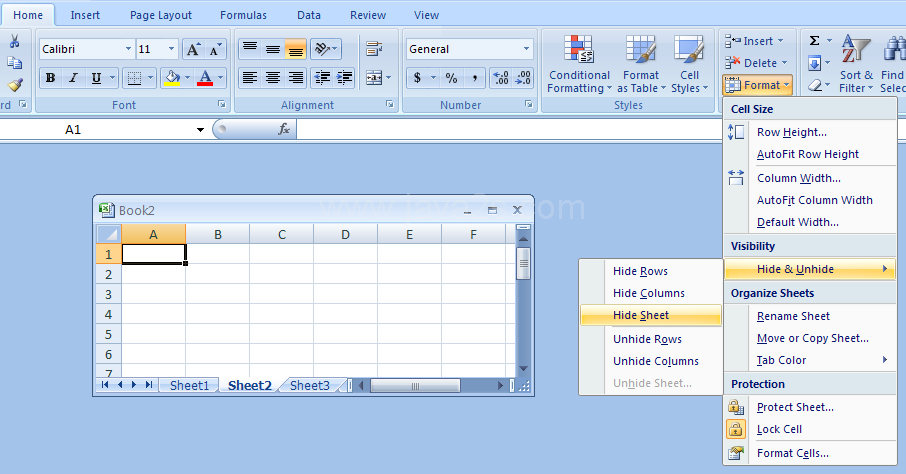Set Top Align vertical alignment
This screenshot has width=906, height=474.
click(x=250, y=49)
